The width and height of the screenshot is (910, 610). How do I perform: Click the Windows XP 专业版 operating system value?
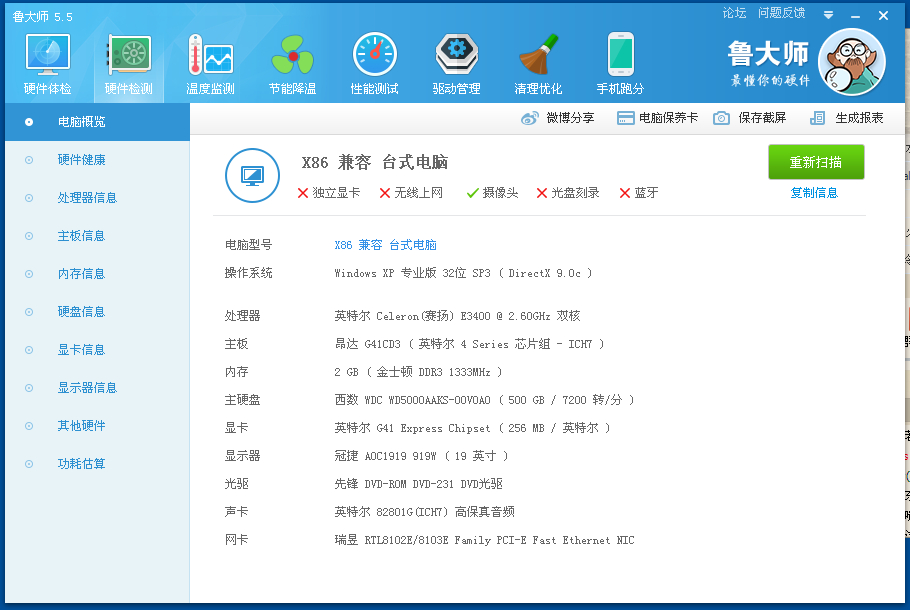point(463,273)
